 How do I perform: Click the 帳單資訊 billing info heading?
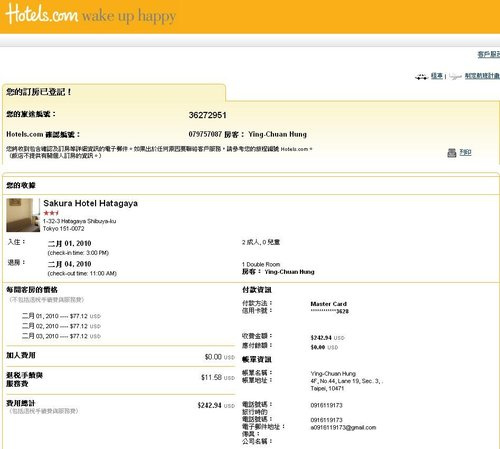257,359
